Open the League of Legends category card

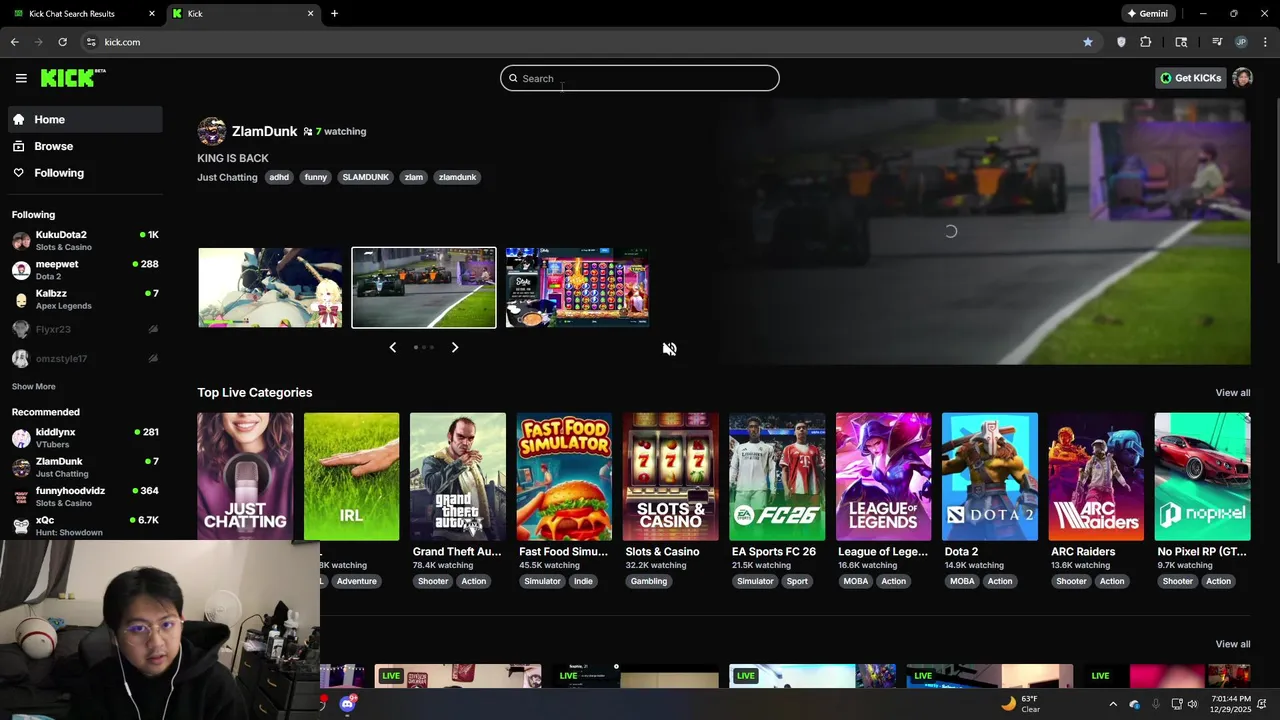pos(883,476)
